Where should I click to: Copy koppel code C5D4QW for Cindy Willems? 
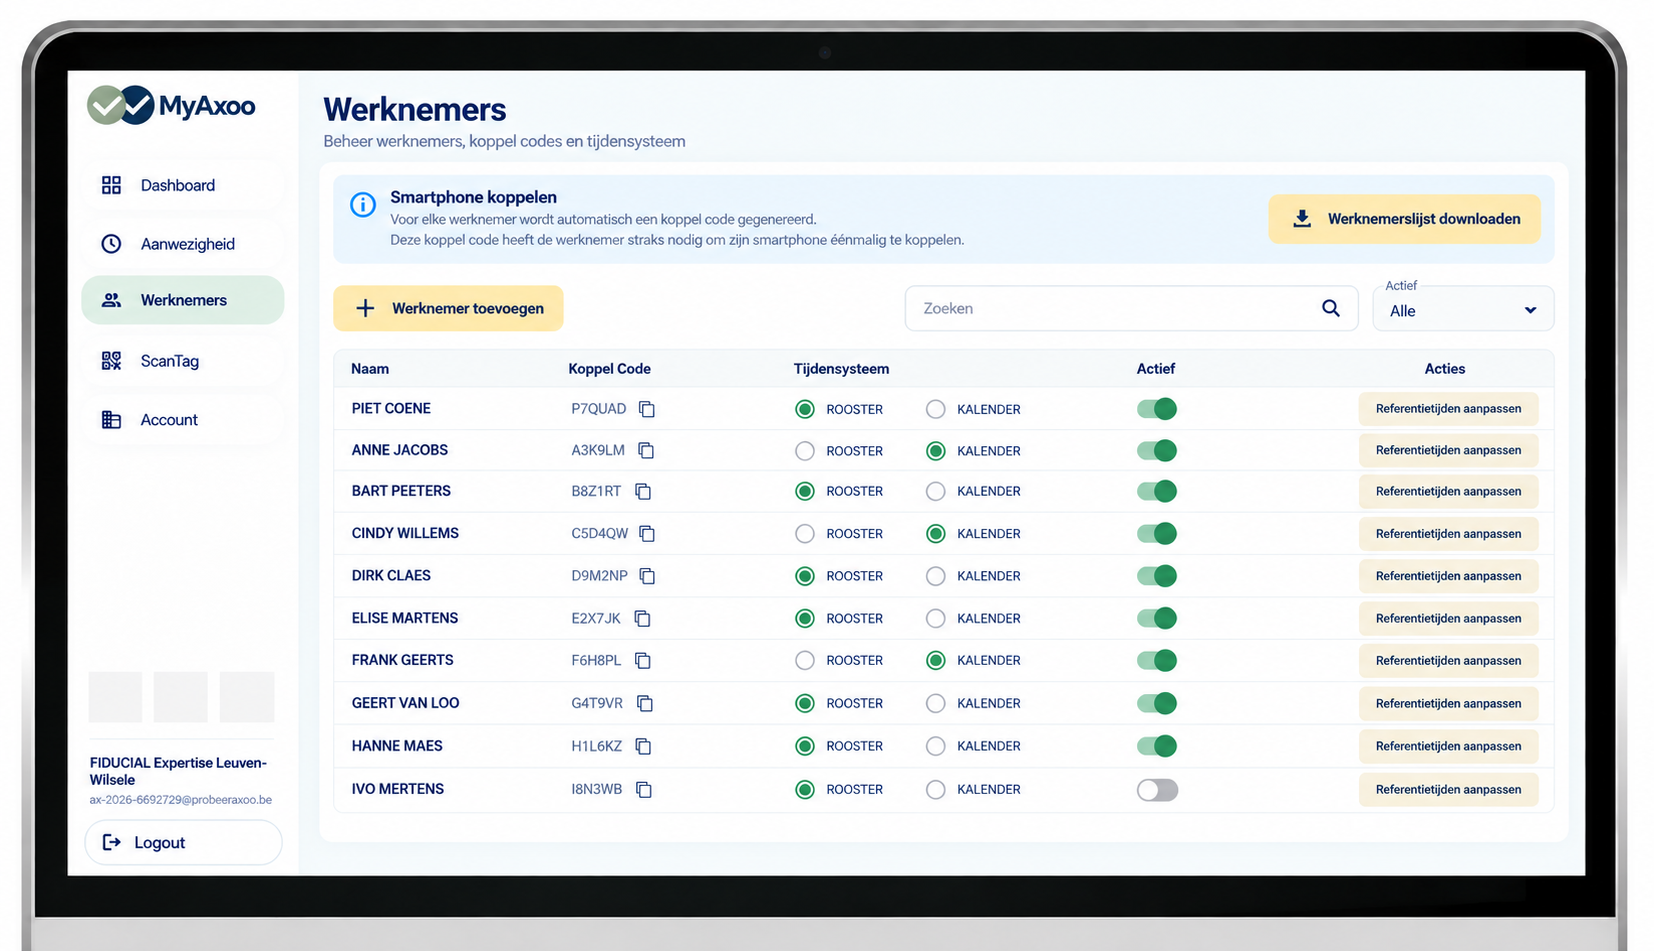point(647,534)
